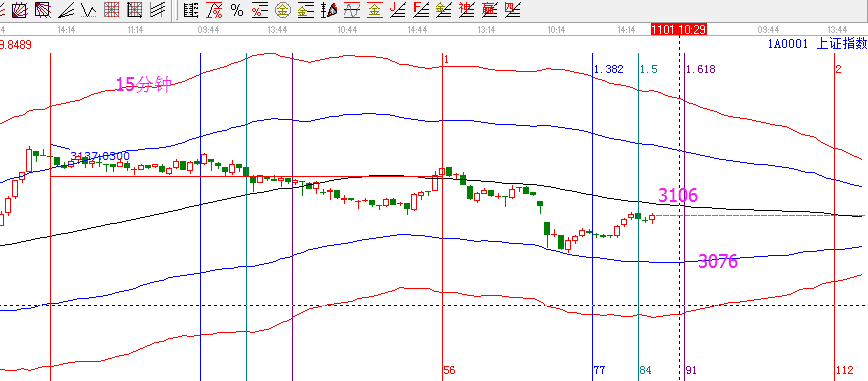This screenshot has height=381, width=868.
Task: Pick the zigzag wave line tool
Action: click(89, 9)
